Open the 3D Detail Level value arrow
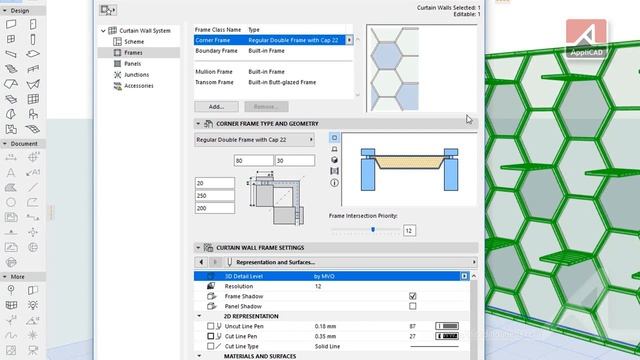The height and width of the screenshot is (360, 640). click(x=464, y=276)
